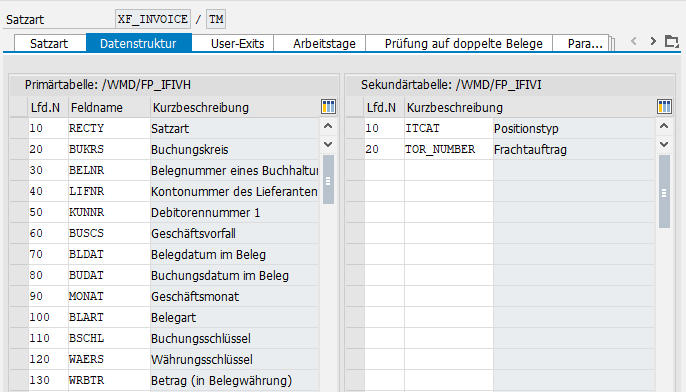Click the BUKRS field name cell

(108, 149)
